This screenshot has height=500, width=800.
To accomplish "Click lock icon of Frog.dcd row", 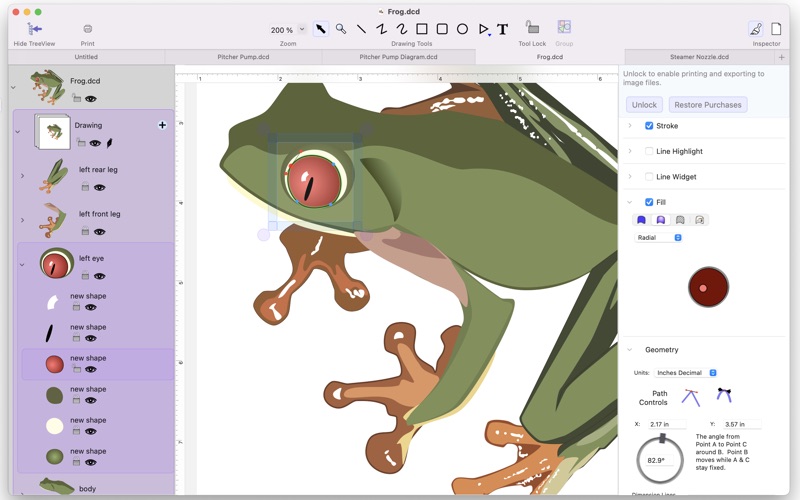I will 77,98.
